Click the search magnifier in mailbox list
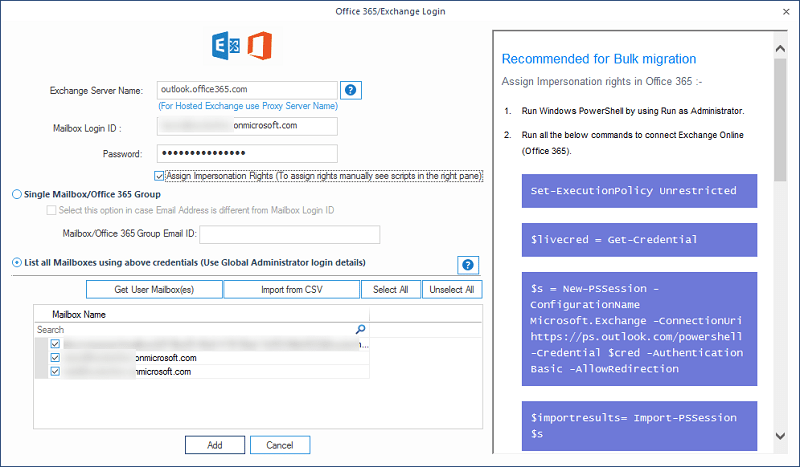Image resolution: width=800 pixels, height=467 pixels. click(x=360, y=329)
